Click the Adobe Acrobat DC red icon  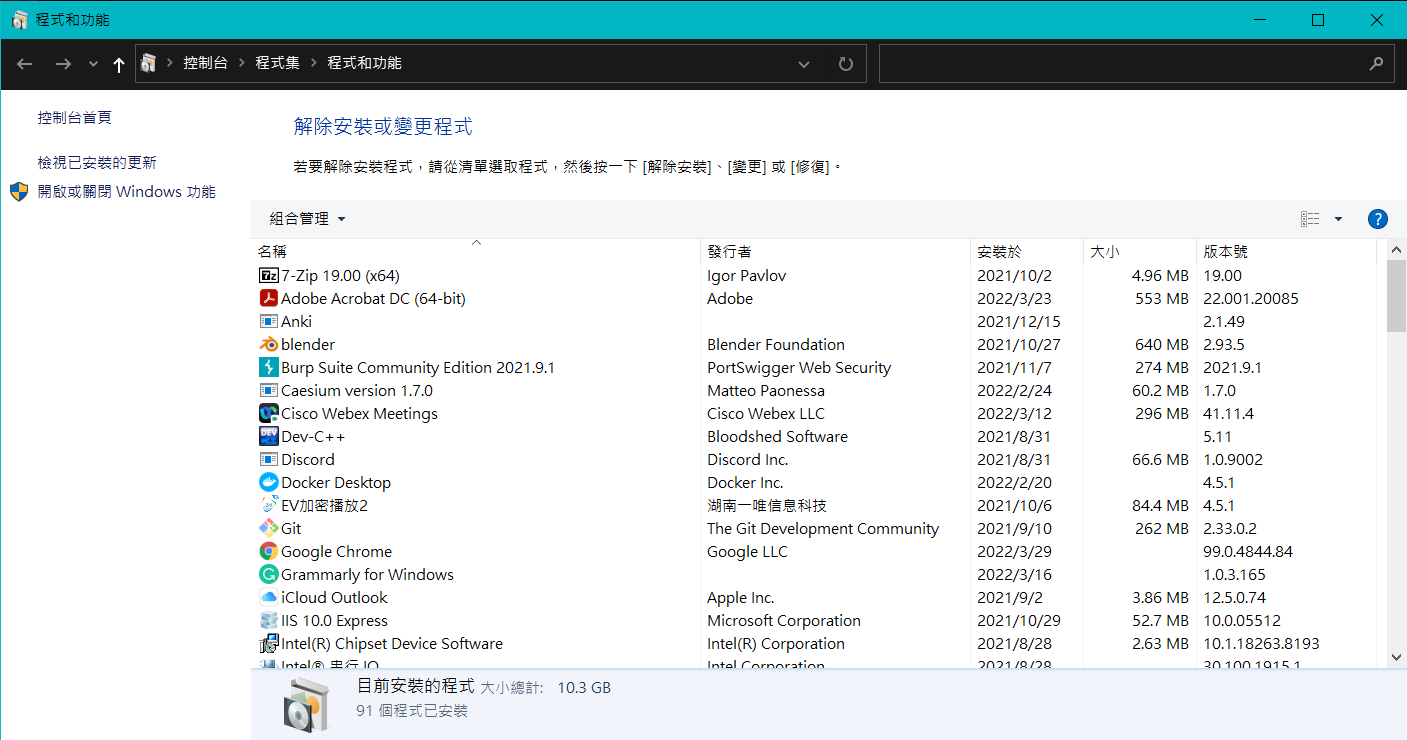268,298
